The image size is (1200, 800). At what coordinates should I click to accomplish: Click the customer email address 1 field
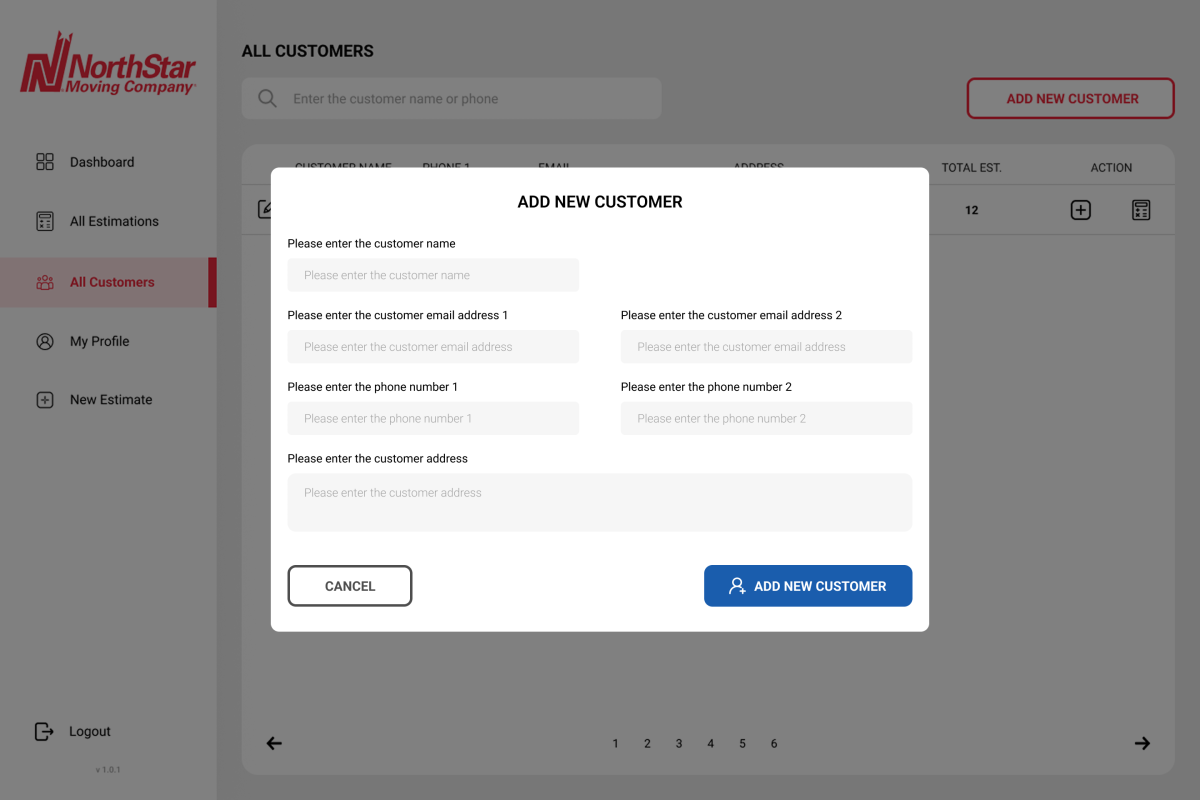pyautogui.click(x=433, y=347)
